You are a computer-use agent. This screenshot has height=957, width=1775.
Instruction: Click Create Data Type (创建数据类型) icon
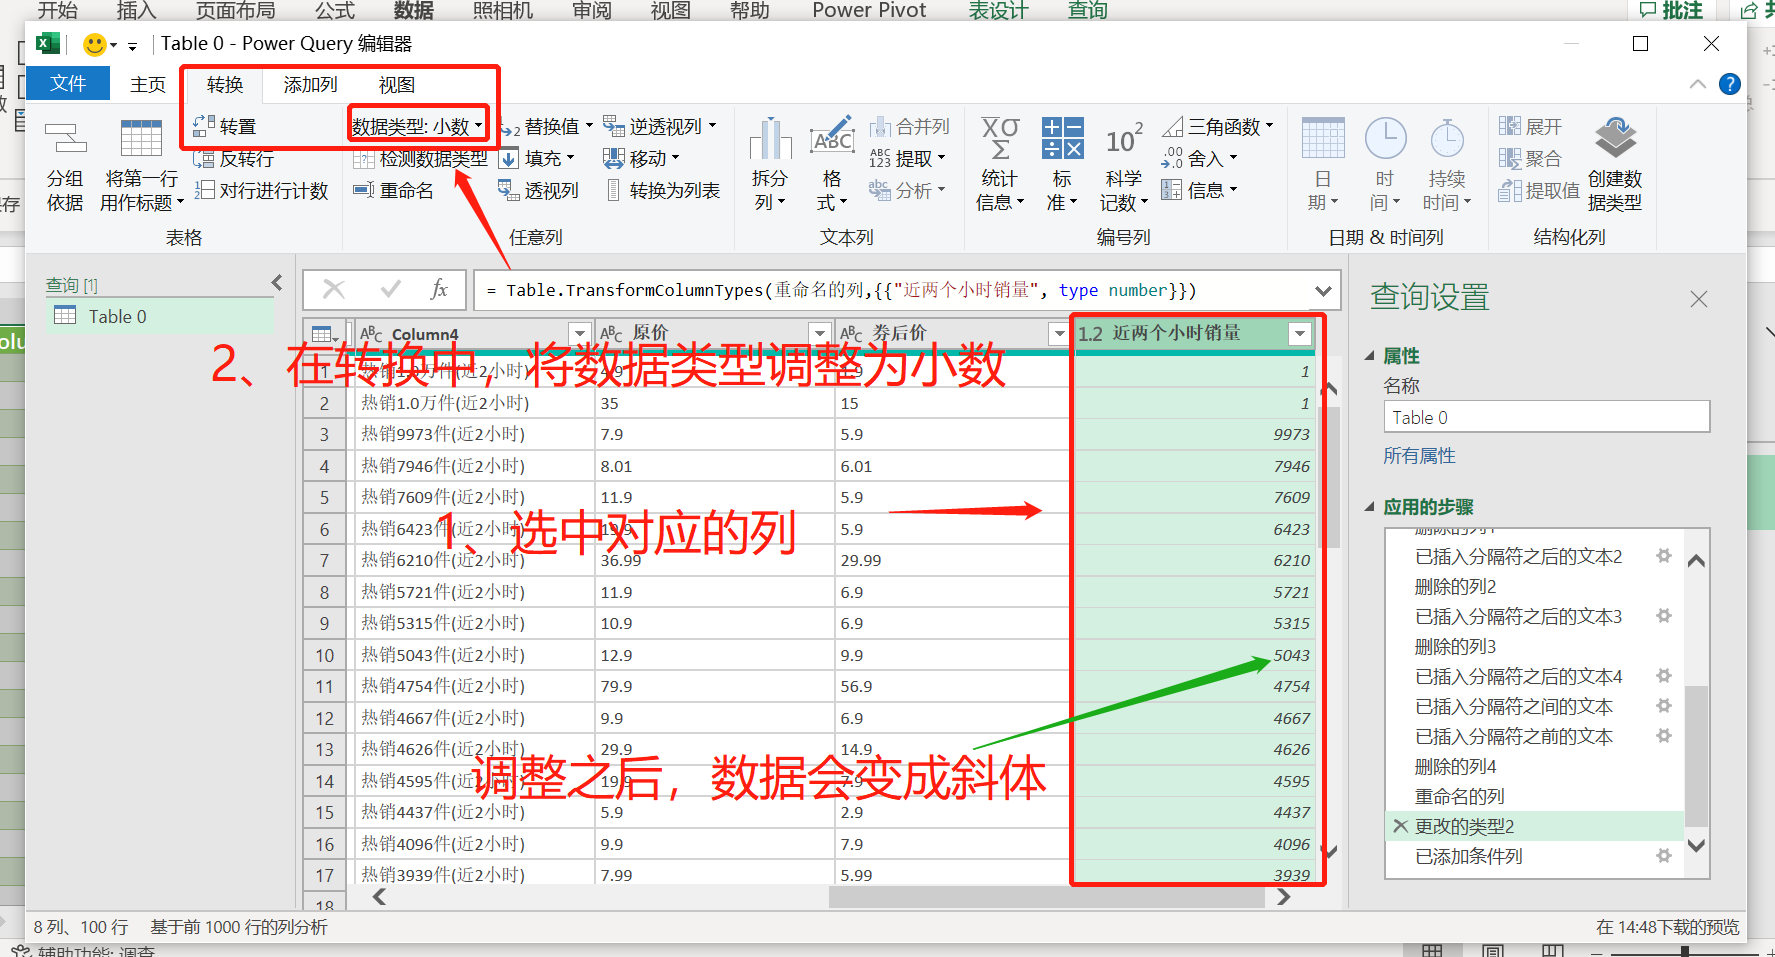pos(1615,139)
